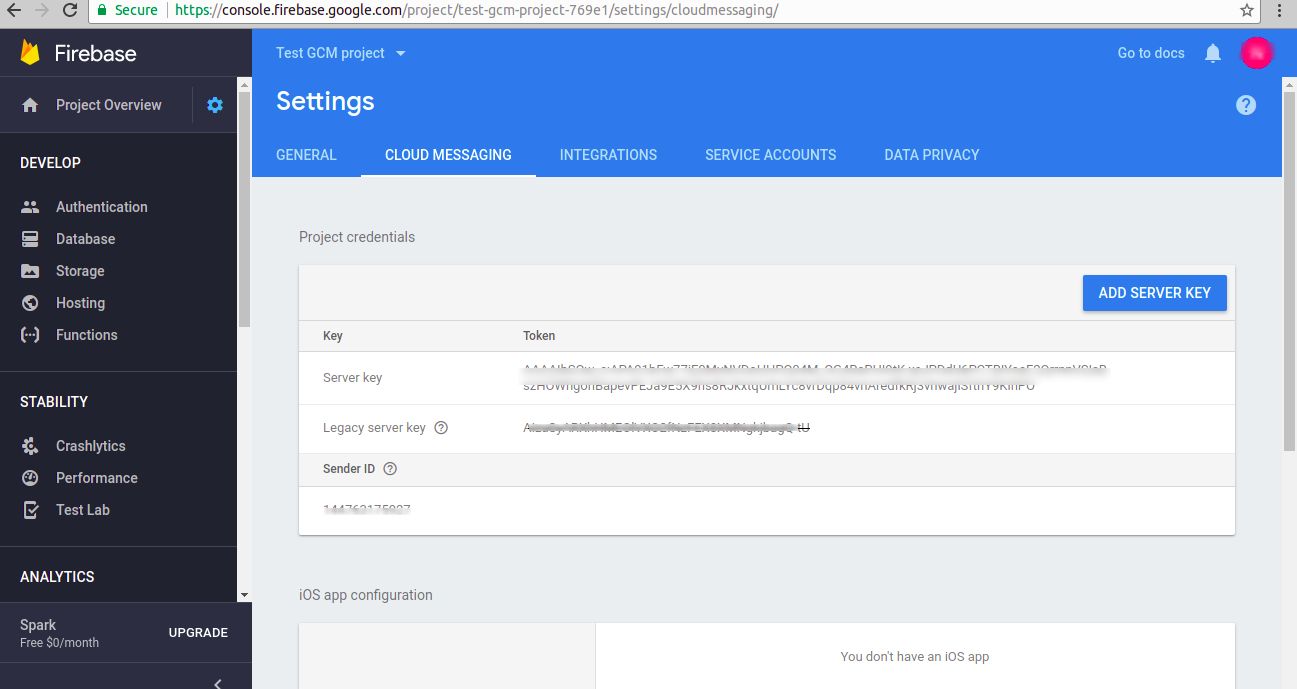Go forward with browser forward arrow
The width and height of the screenshot is (1297, 689).
(x=41, y=10)
